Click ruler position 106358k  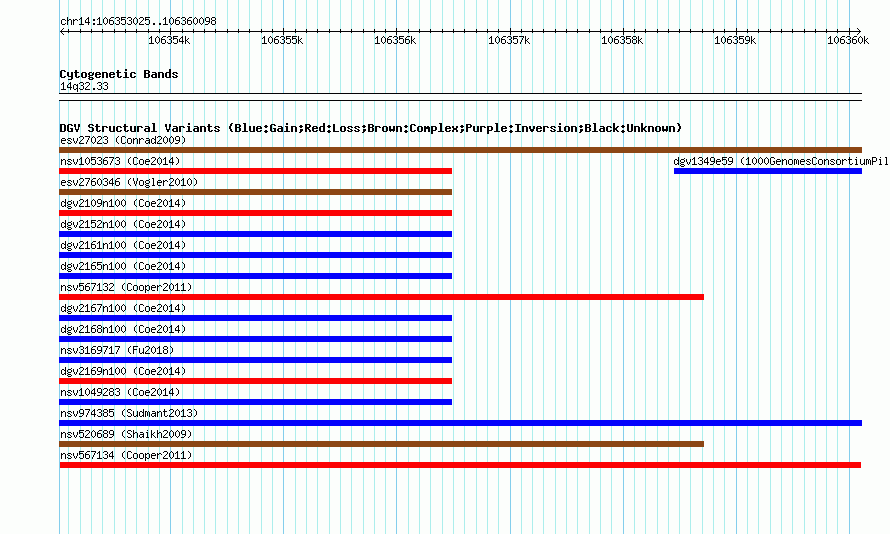pos(622,40)
